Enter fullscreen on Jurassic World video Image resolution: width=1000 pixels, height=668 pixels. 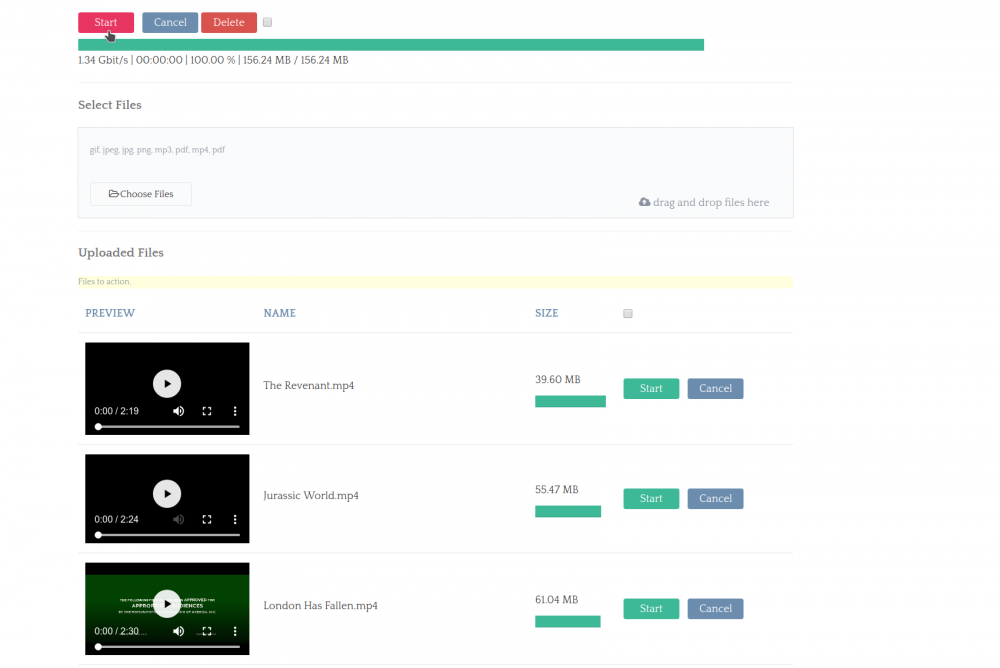point(207,520)
